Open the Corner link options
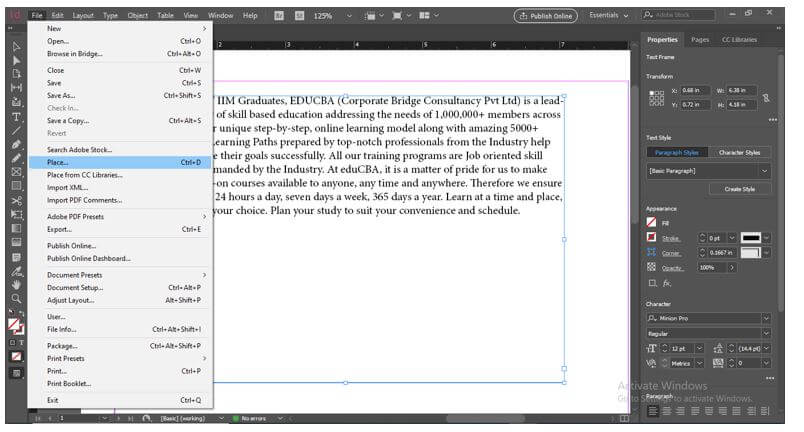The width and height of the screenshot is (804, 432). pyautogui.click(x=671, y=253)
